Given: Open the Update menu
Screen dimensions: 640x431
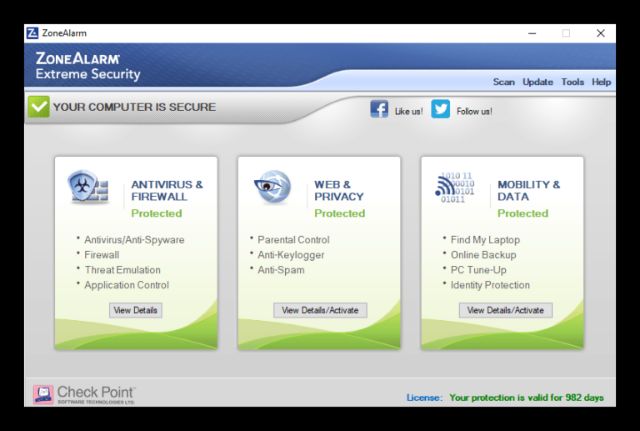Looking at the screenshot, I should pos(537,82).
